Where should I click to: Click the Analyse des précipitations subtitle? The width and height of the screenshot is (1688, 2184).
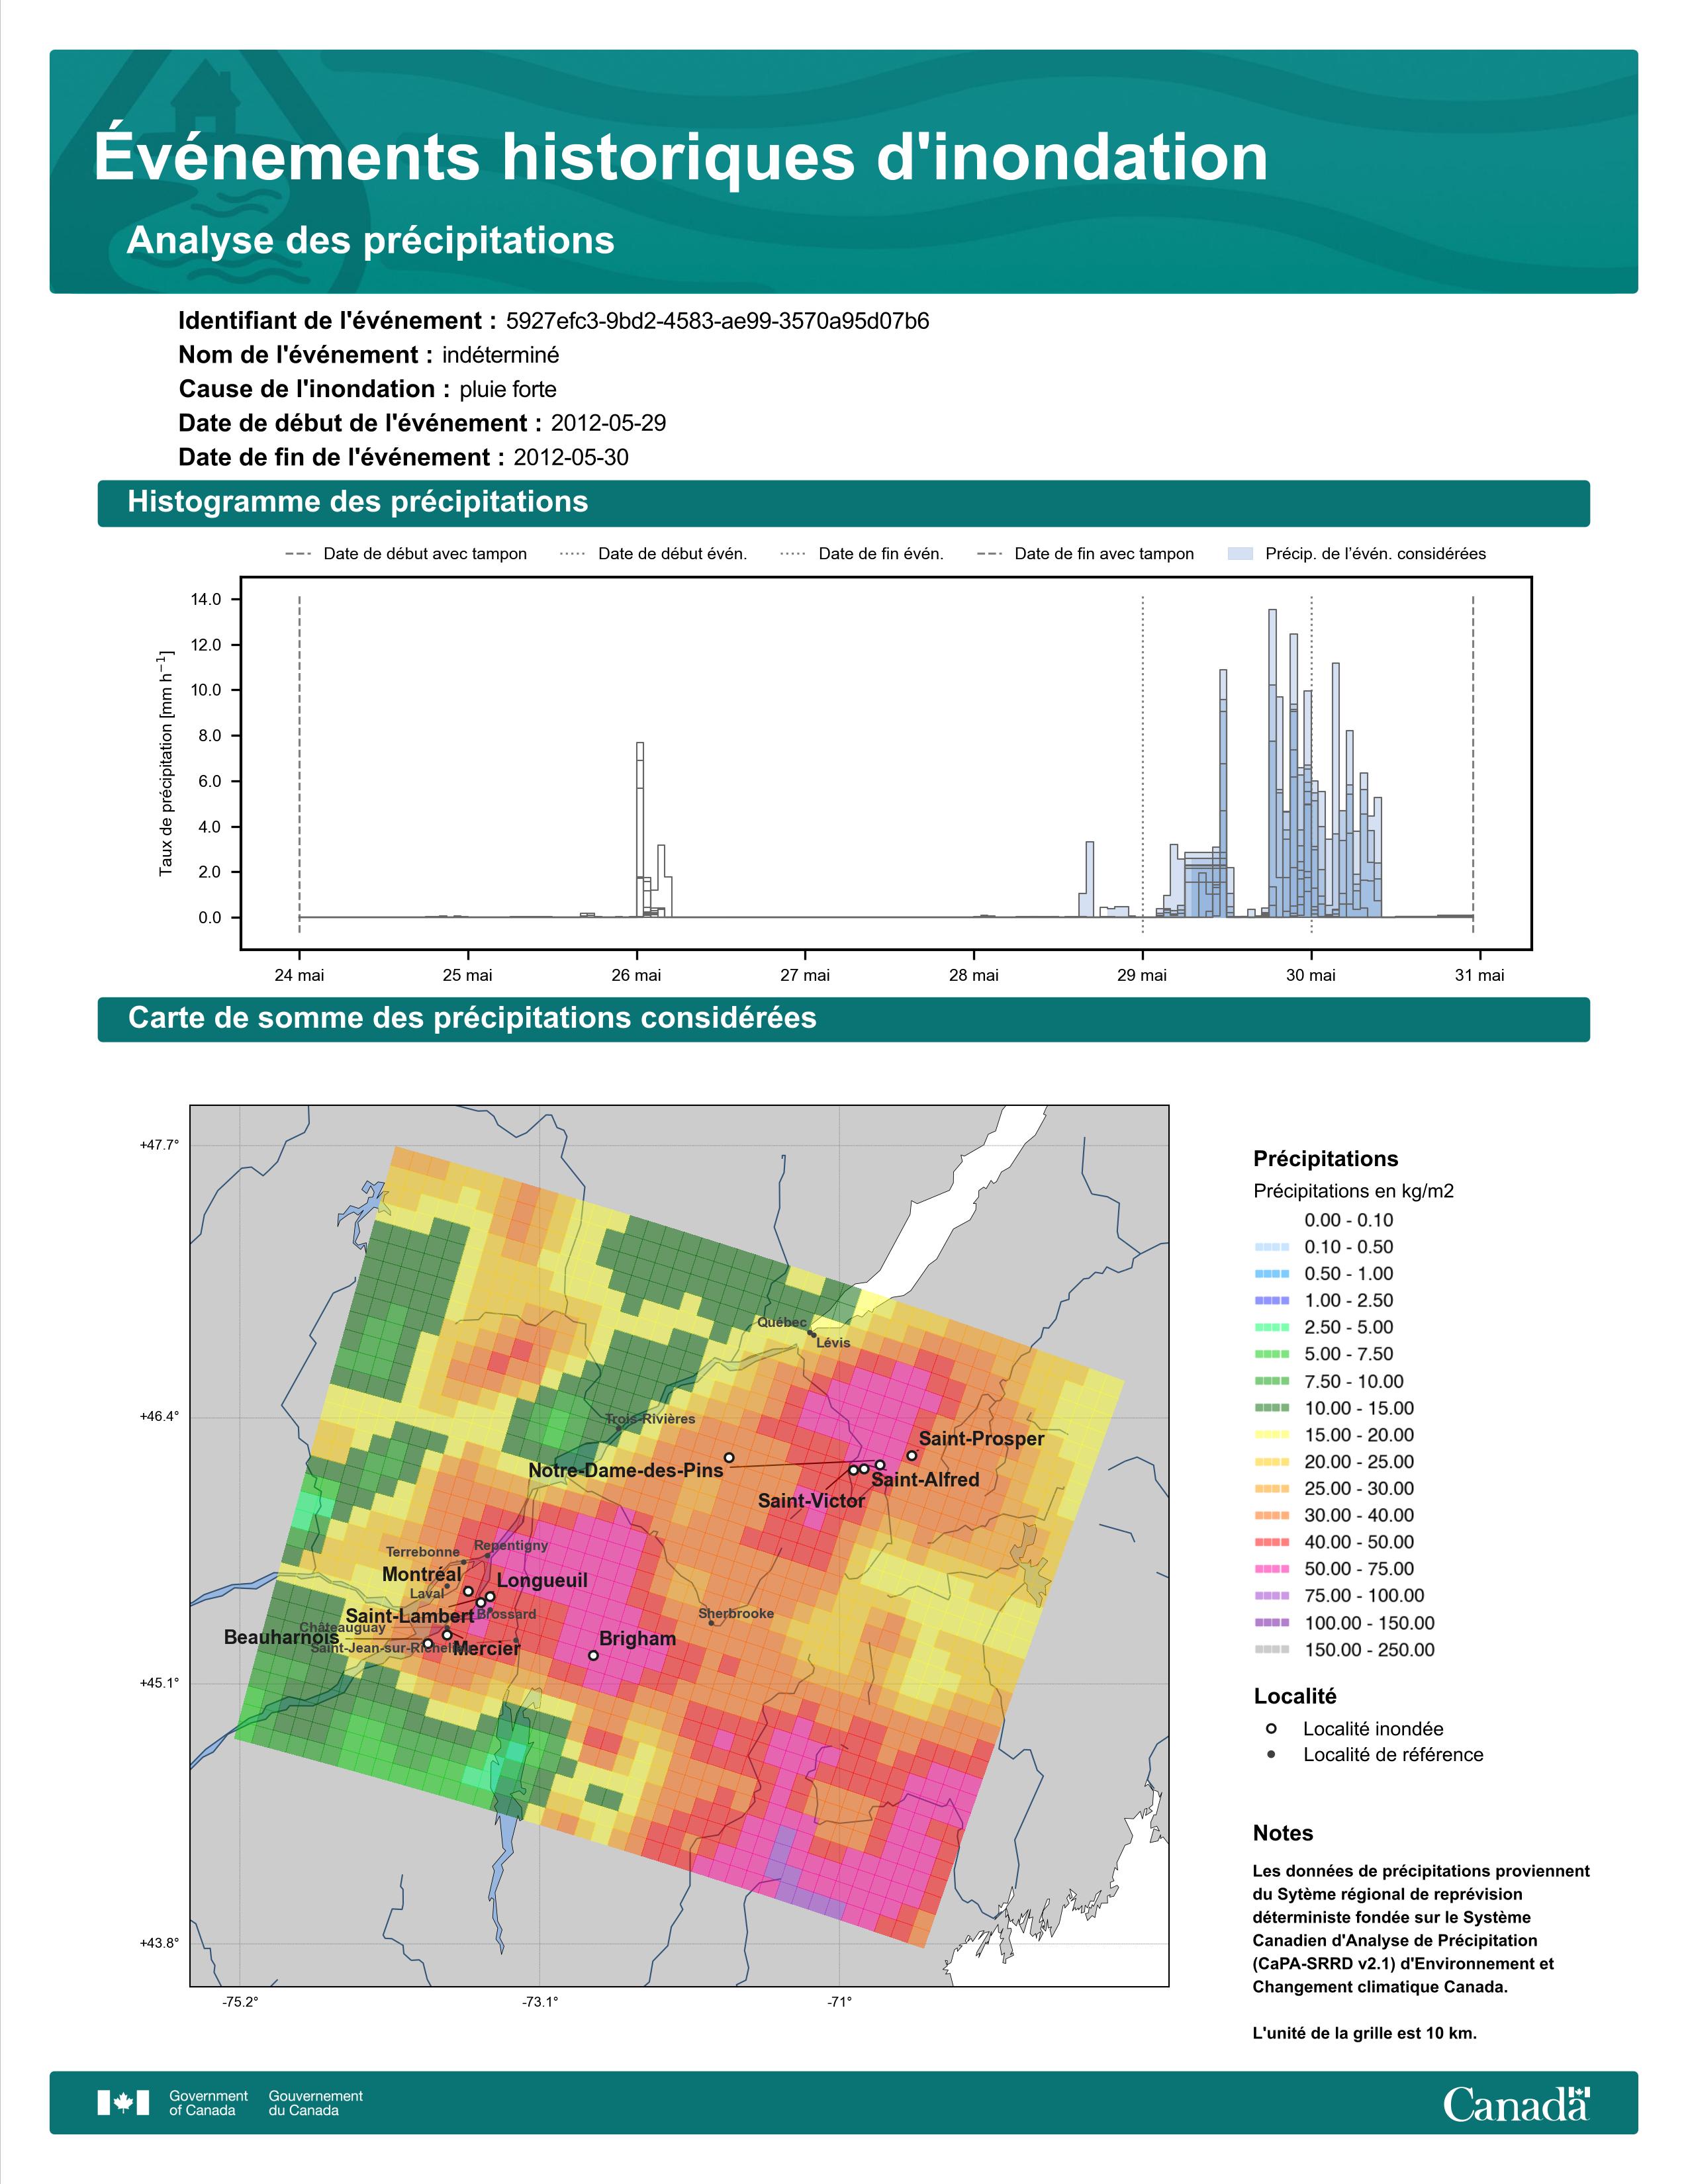point(370,241)
